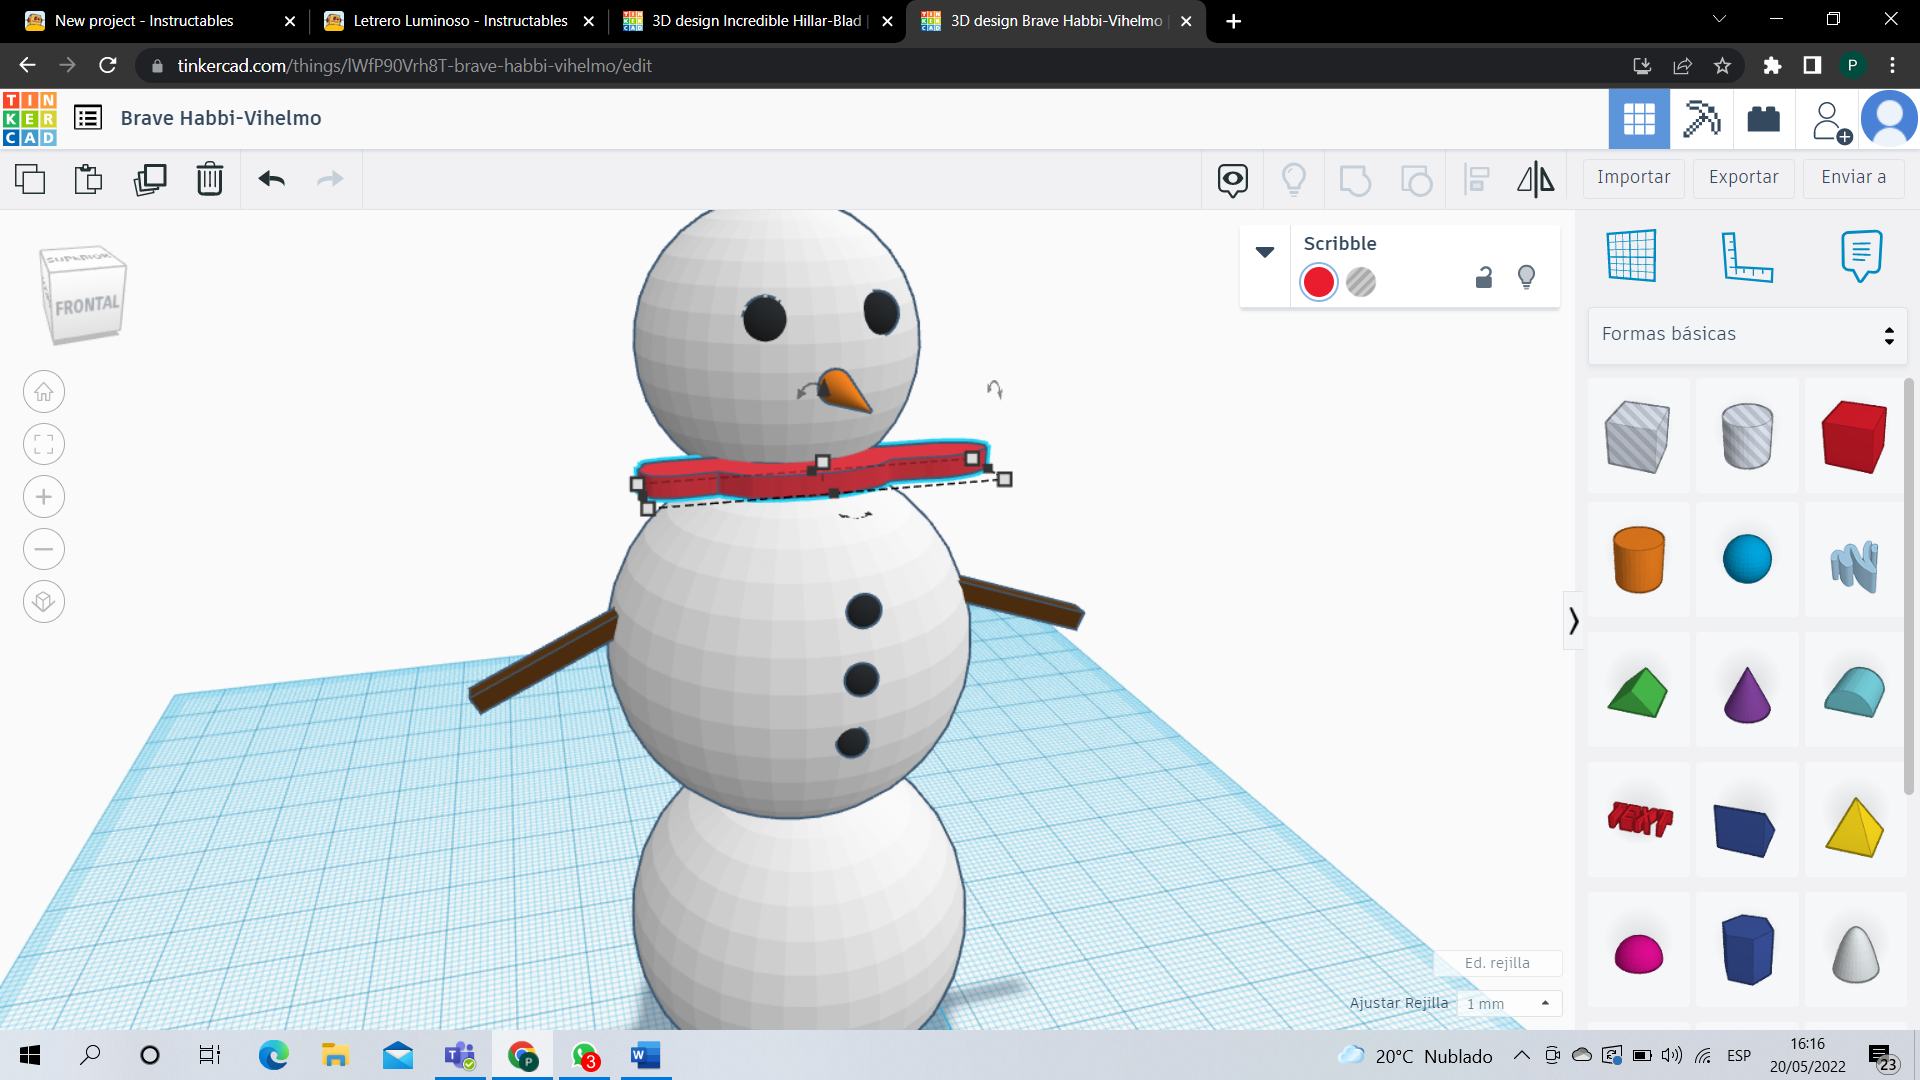This screenshot has width=1920, height=1080.
Task: Toggle the Scribble shape lock
Action: [1484, 278]
